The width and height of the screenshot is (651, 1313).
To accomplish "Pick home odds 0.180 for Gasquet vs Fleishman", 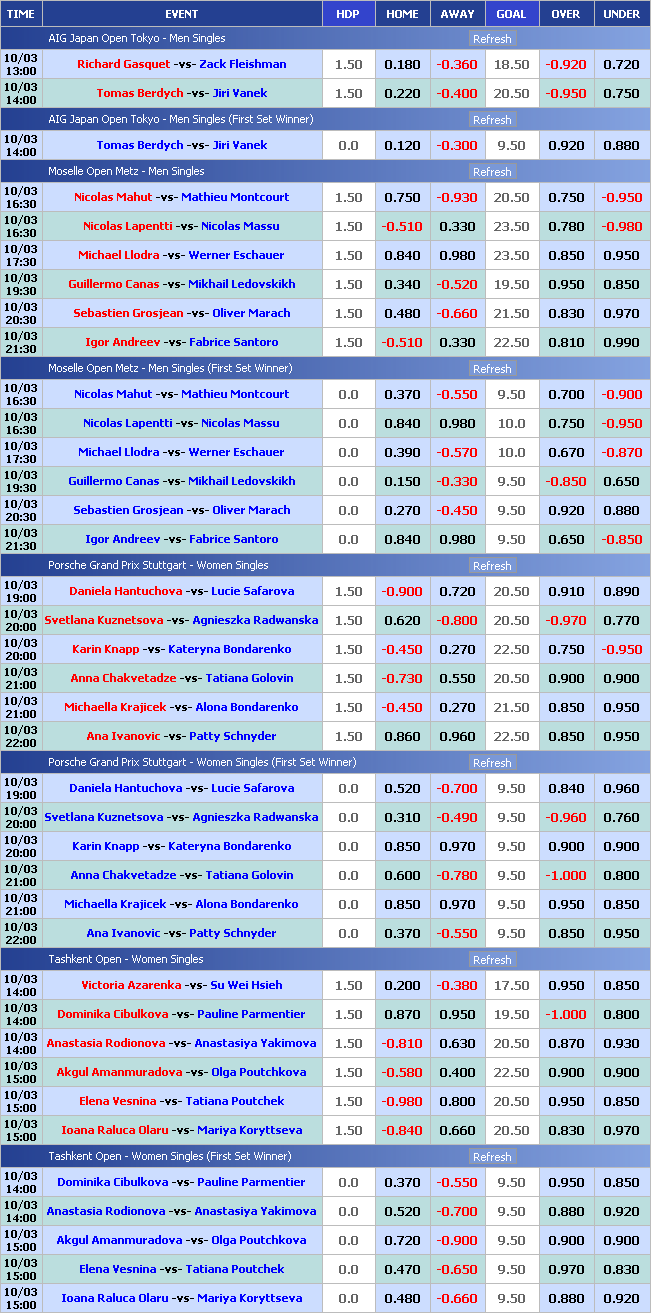I will [402, 65].
